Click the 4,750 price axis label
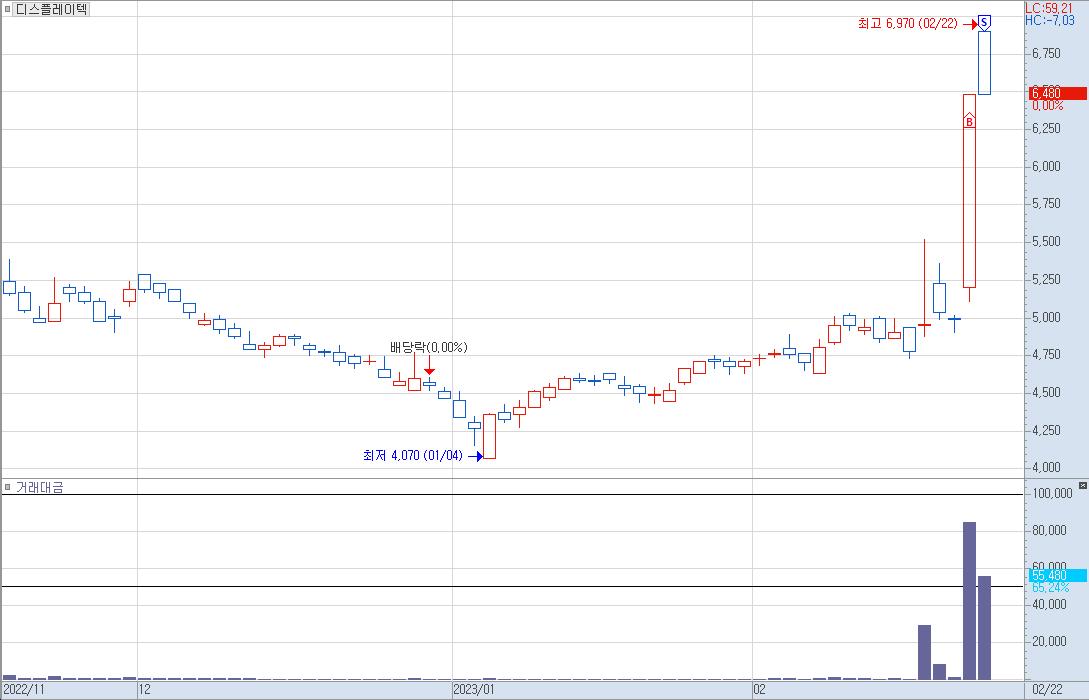Image resolution: width=1089 pixels, height=700 pixels. point(1046,355)
